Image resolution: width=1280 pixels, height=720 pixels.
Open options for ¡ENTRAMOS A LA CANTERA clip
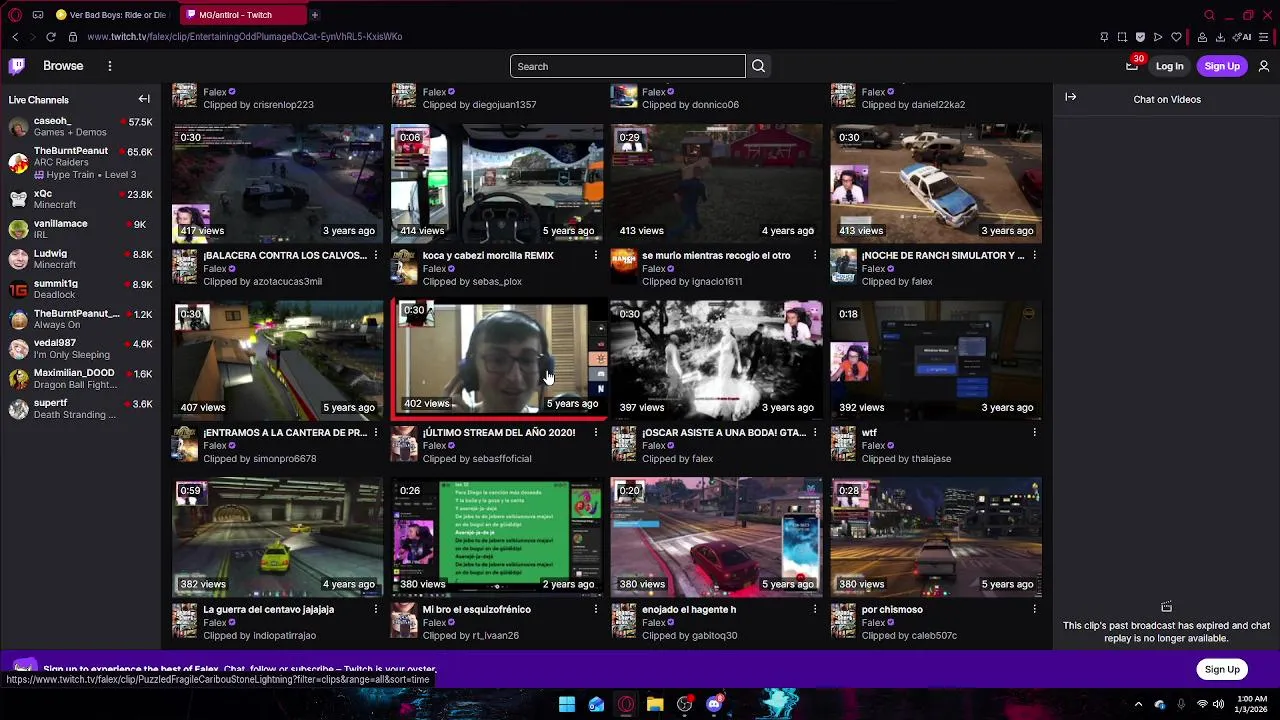[x=376, y=433]
